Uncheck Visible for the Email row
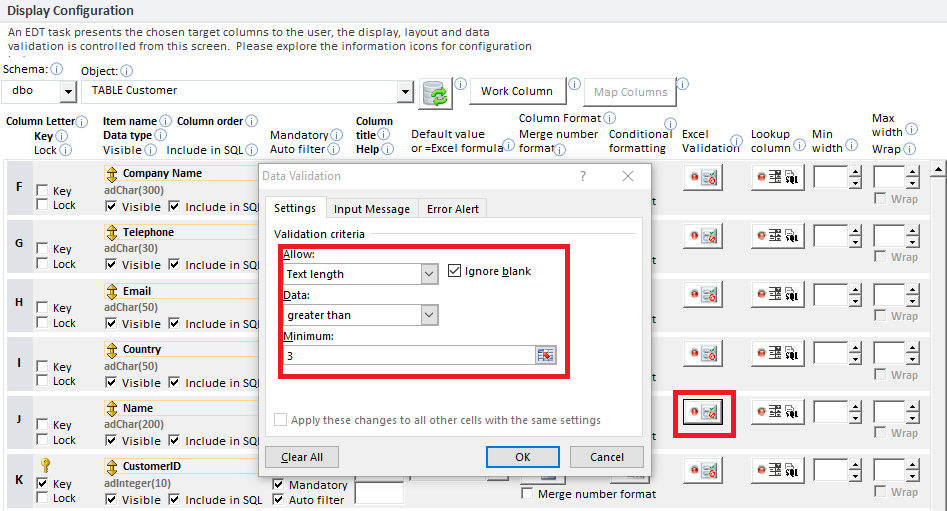 pyautogui.click(x=111, y=323)
